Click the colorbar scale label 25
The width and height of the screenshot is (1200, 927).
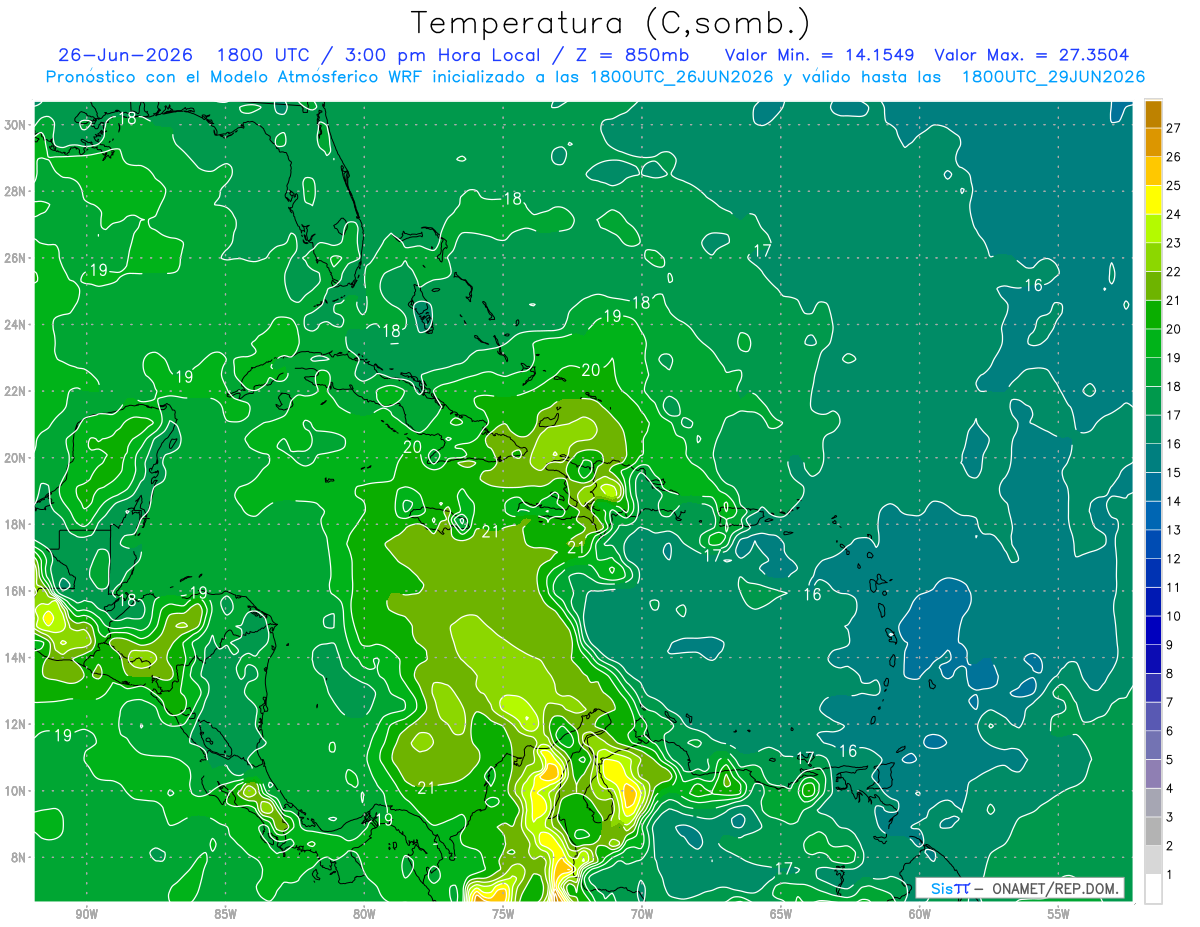[x=1173, y=185]
